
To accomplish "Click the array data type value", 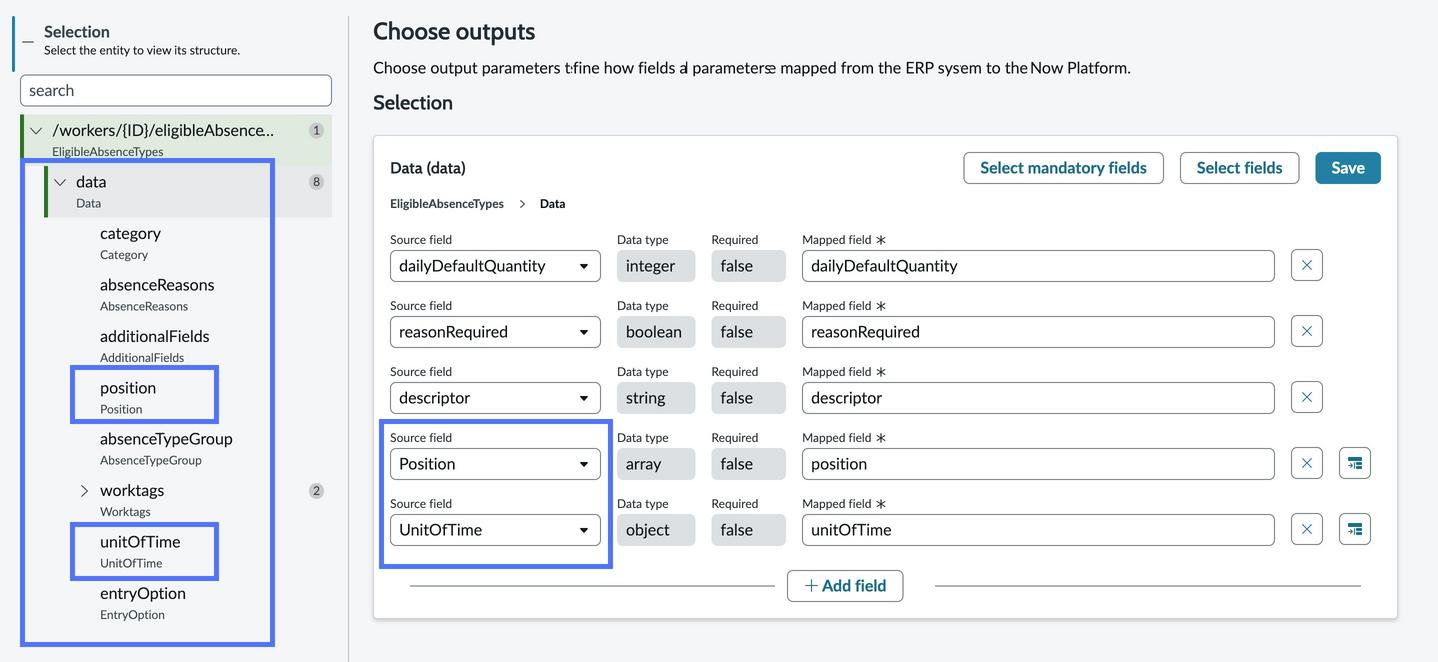I will [656, 464].
